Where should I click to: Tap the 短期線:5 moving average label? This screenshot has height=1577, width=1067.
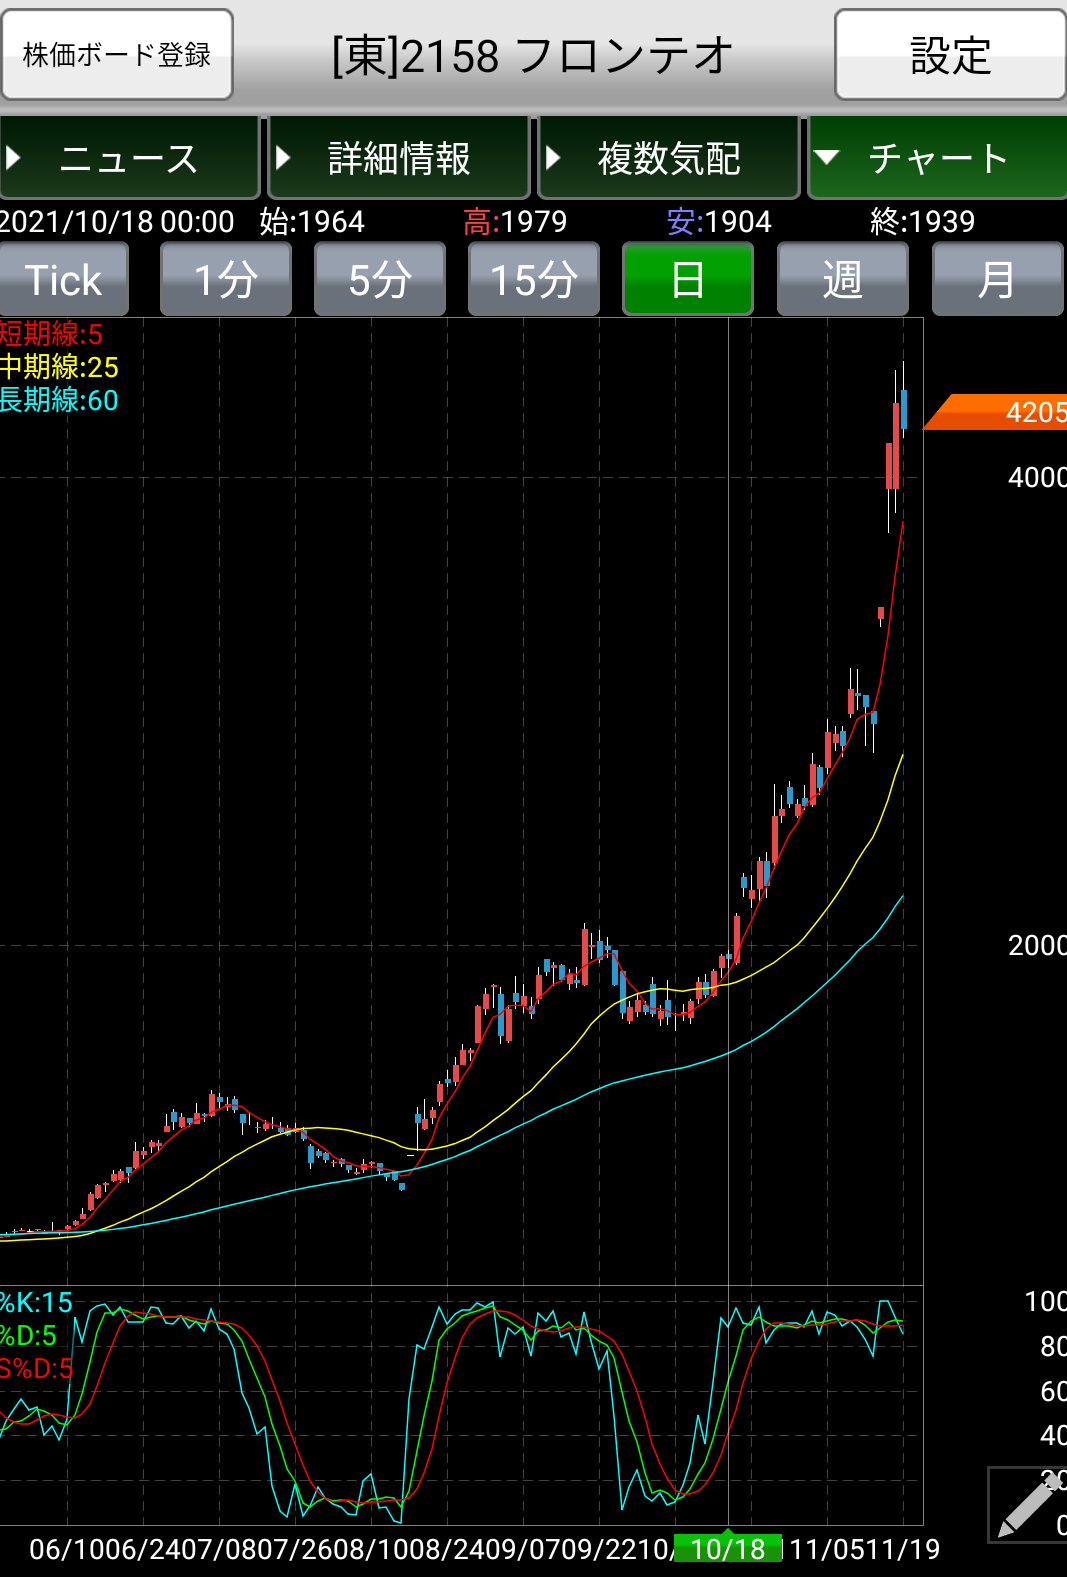(51, 334)
